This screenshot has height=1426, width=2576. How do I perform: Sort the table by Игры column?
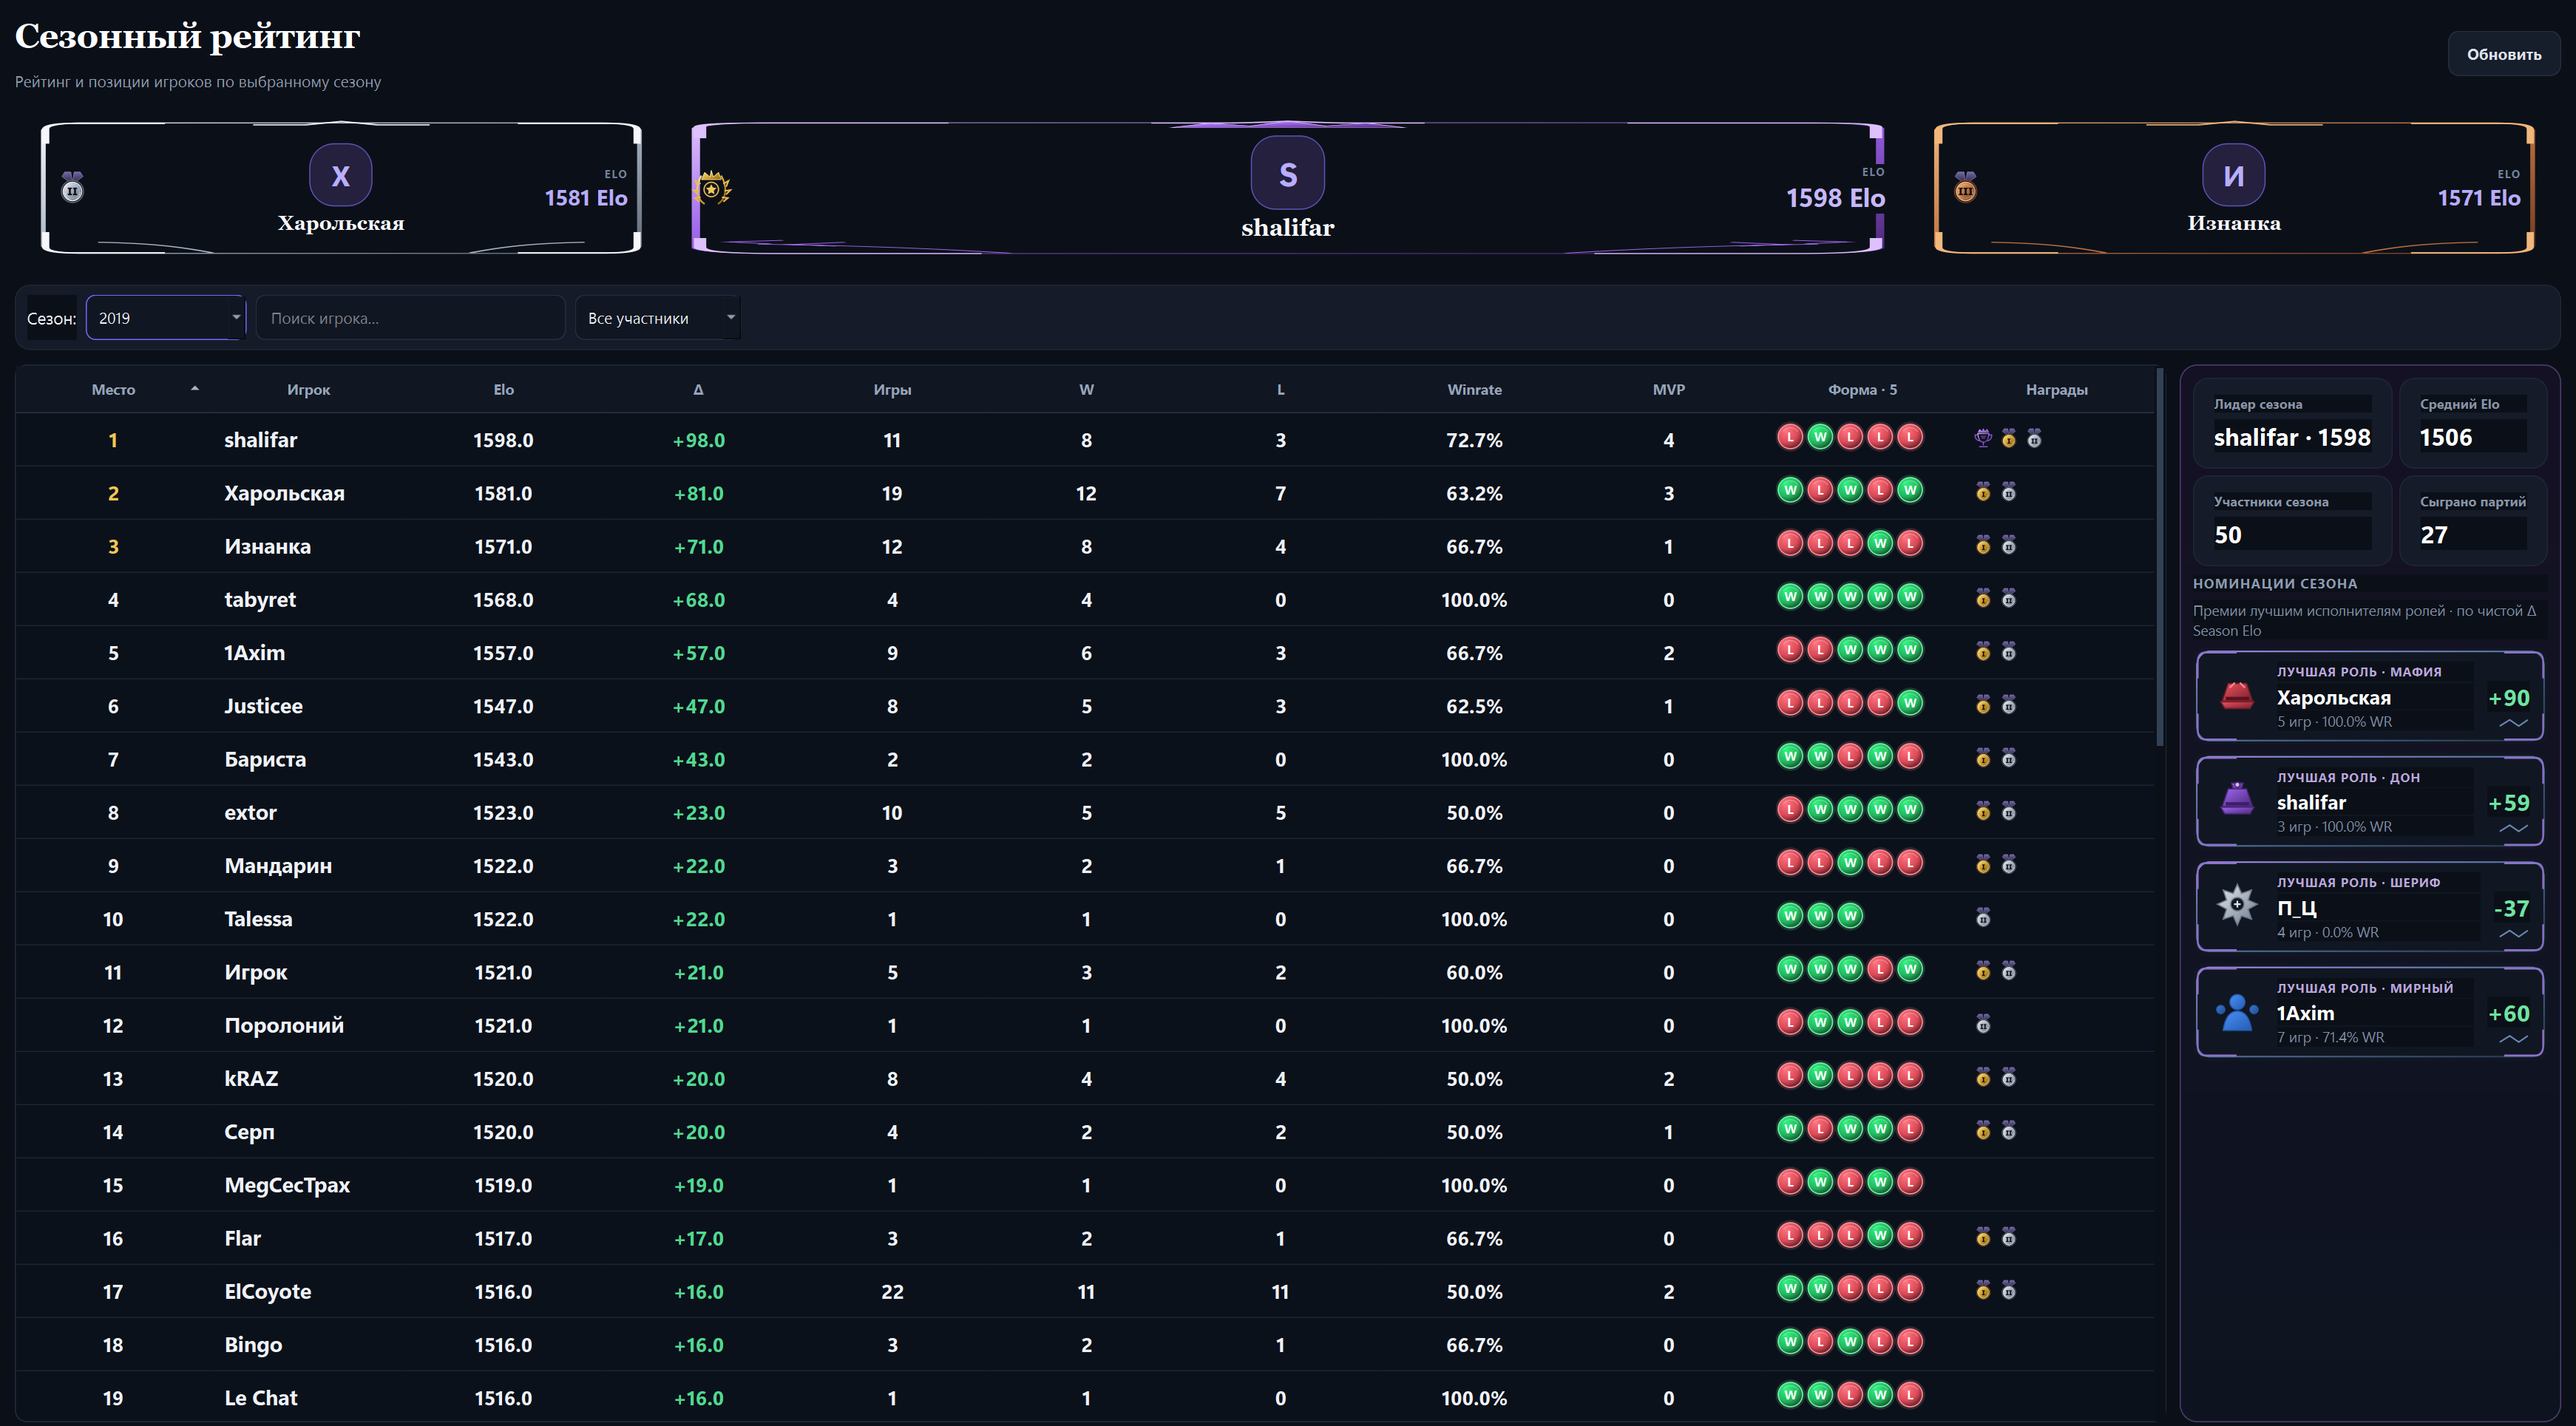(892, 390)
